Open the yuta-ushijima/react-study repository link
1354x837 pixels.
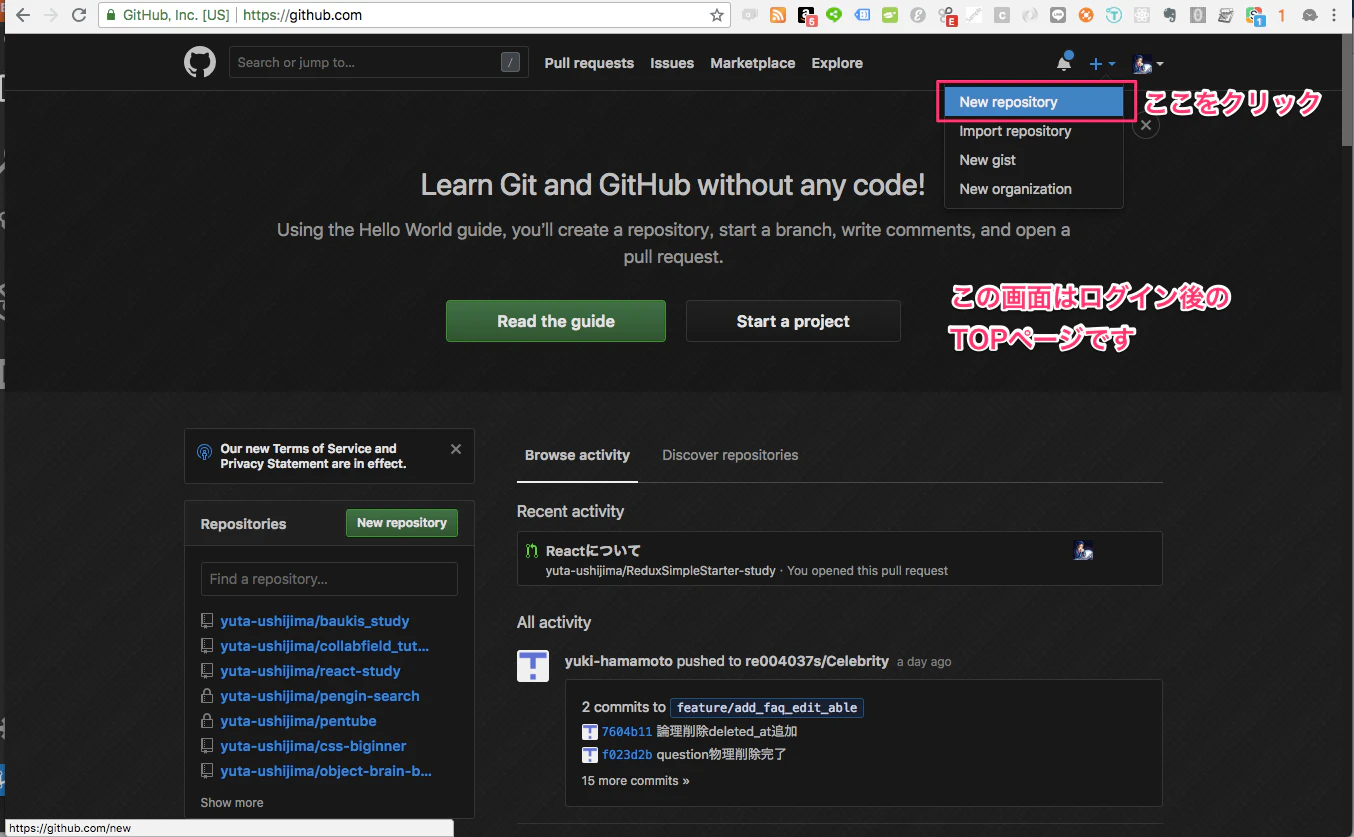(310, 671)
